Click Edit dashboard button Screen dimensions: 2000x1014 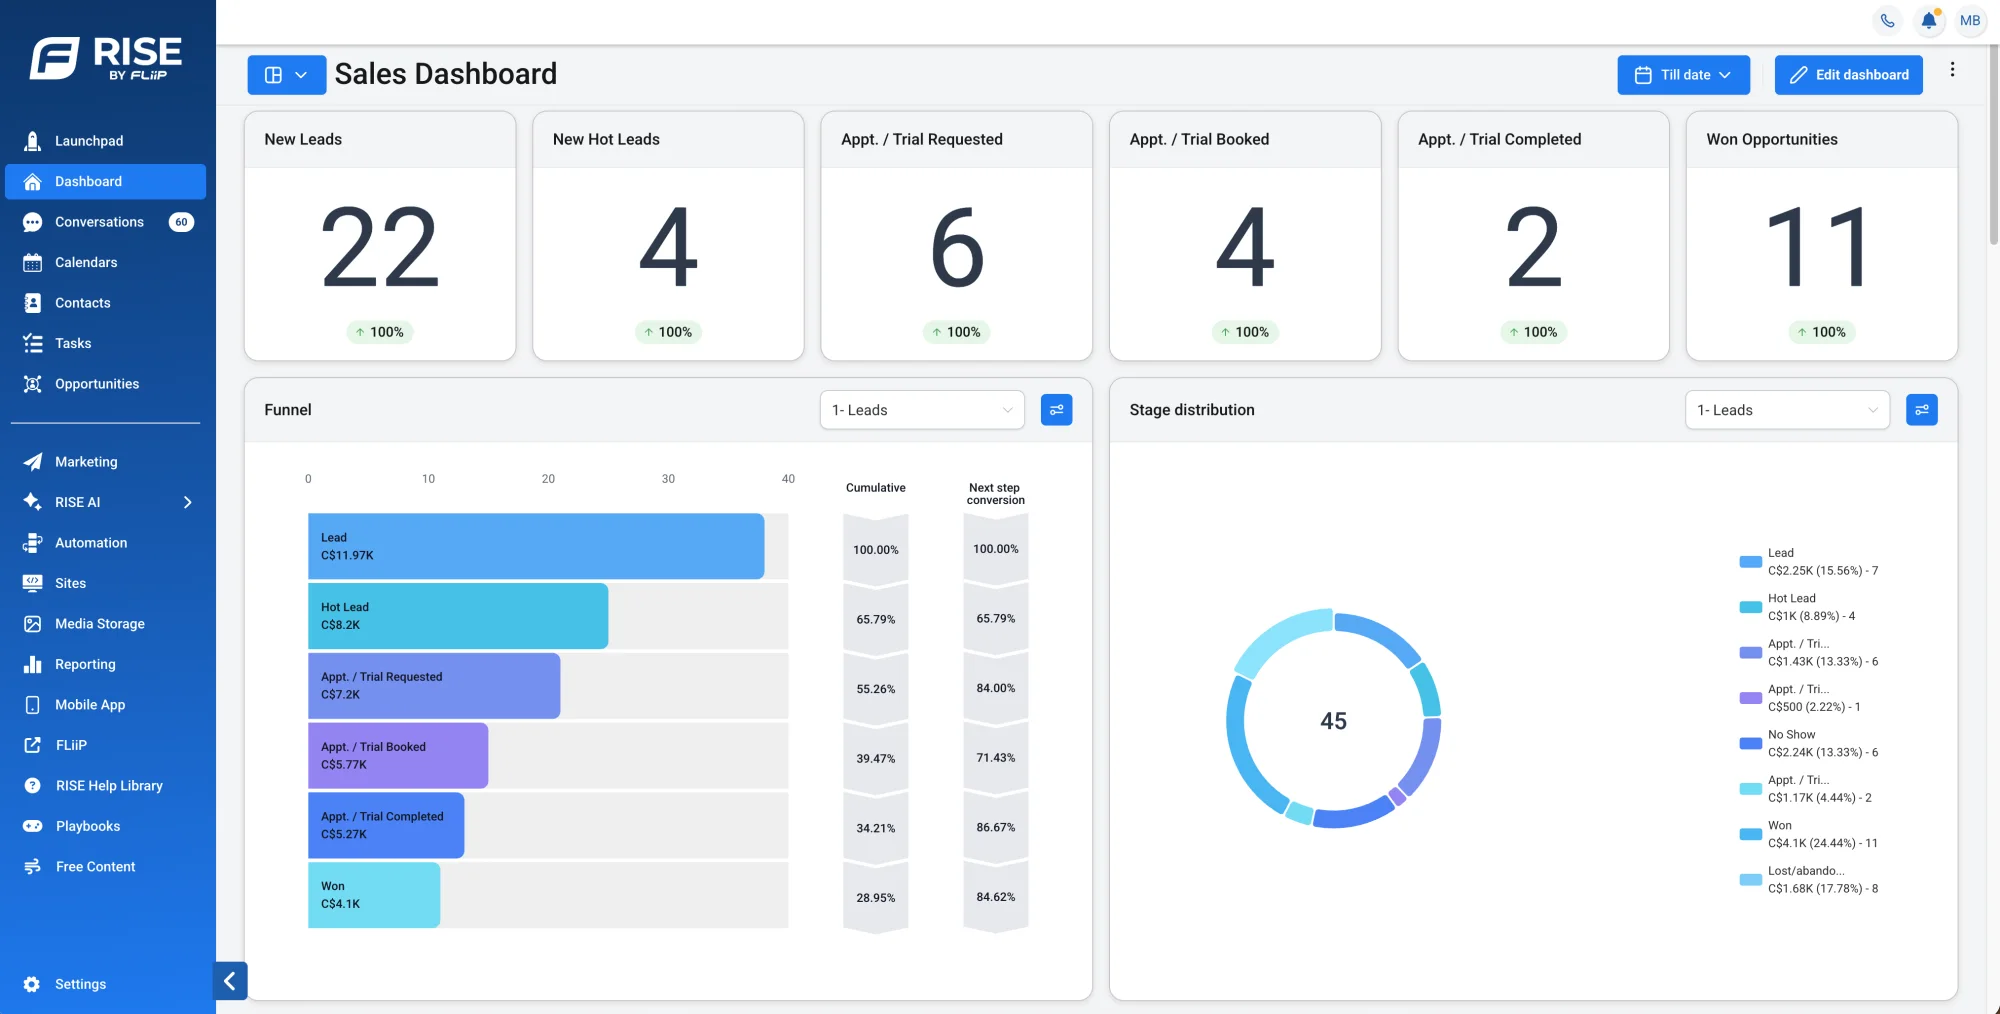tap(1848, 75)
